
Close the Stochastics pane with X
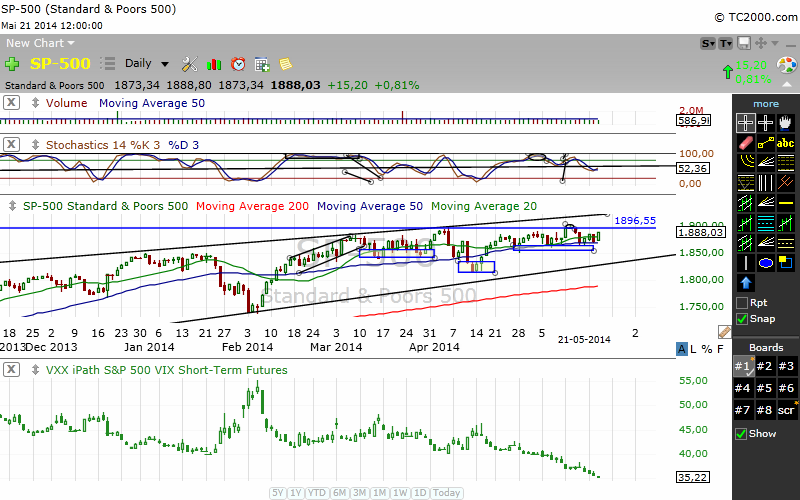pyautogui.click(x=11, y=144)
